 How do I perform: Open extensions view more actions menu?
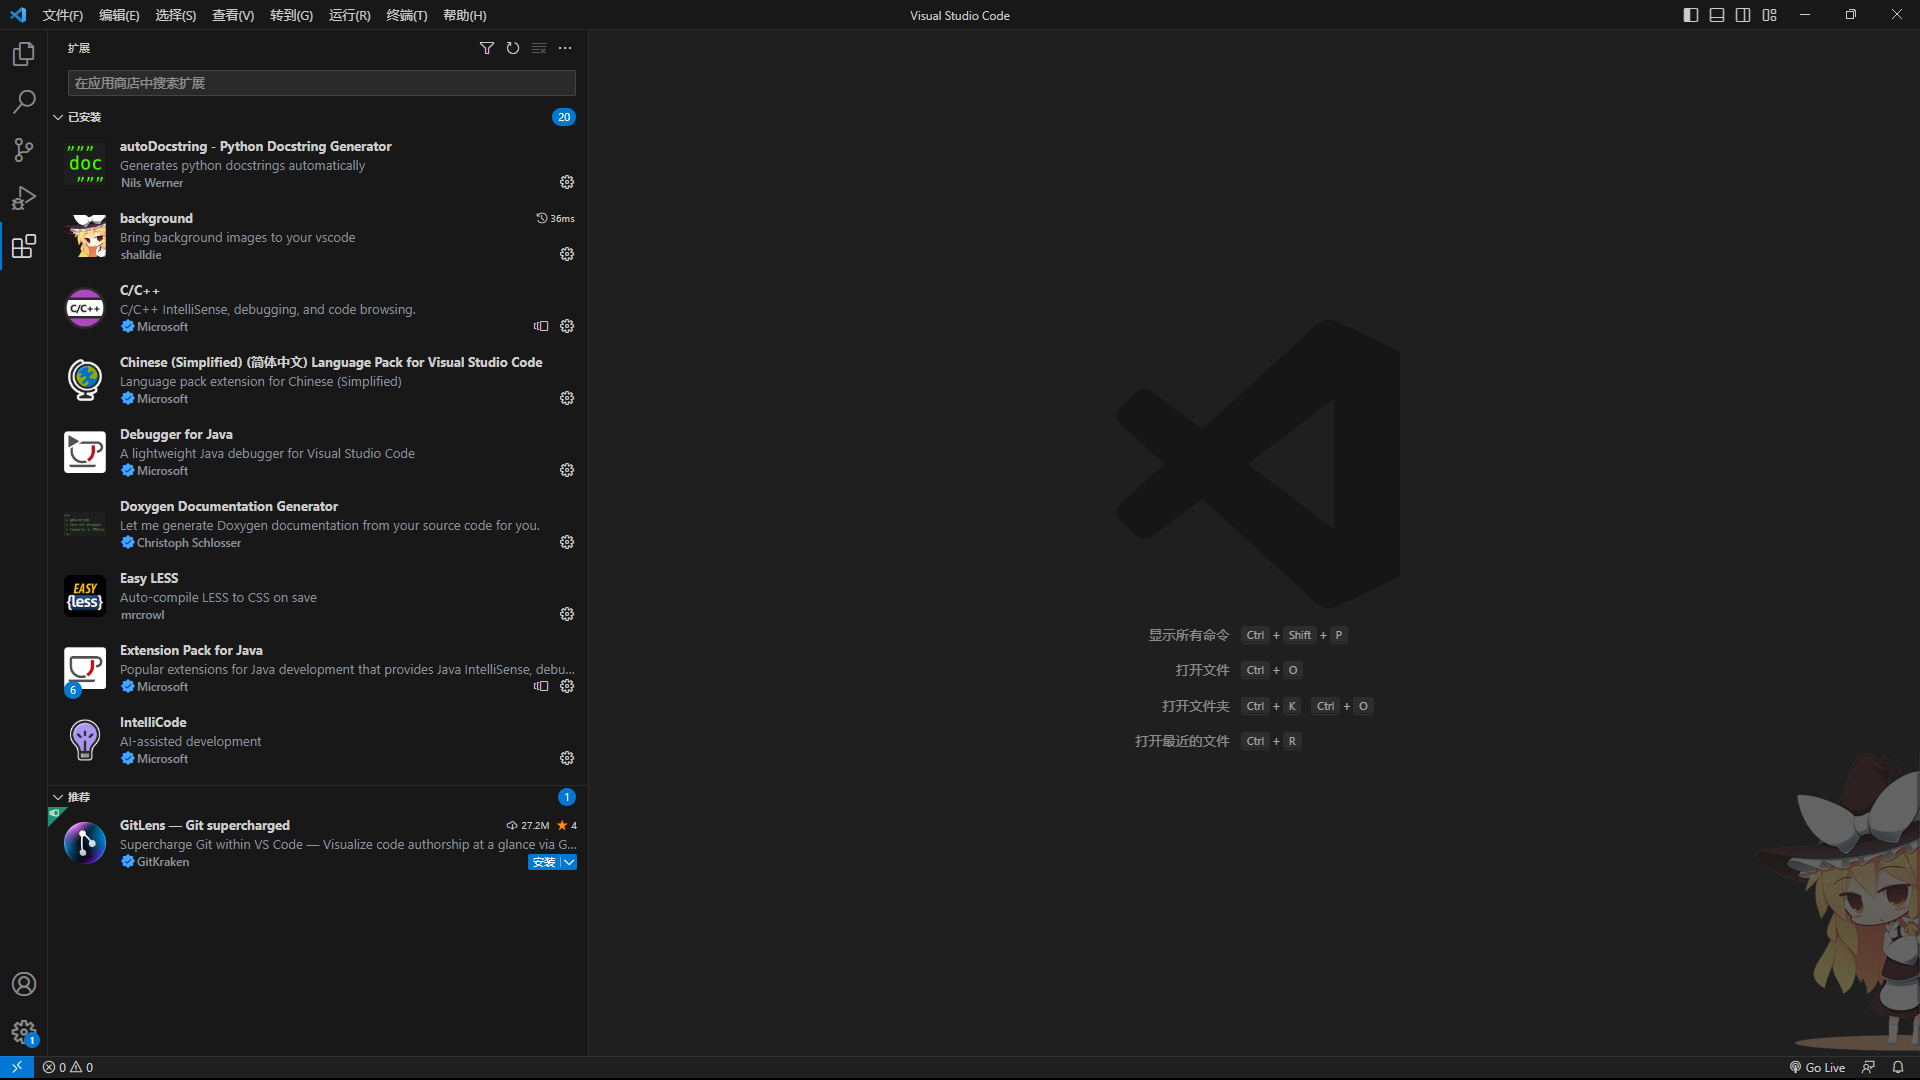(x=565, y=48)
